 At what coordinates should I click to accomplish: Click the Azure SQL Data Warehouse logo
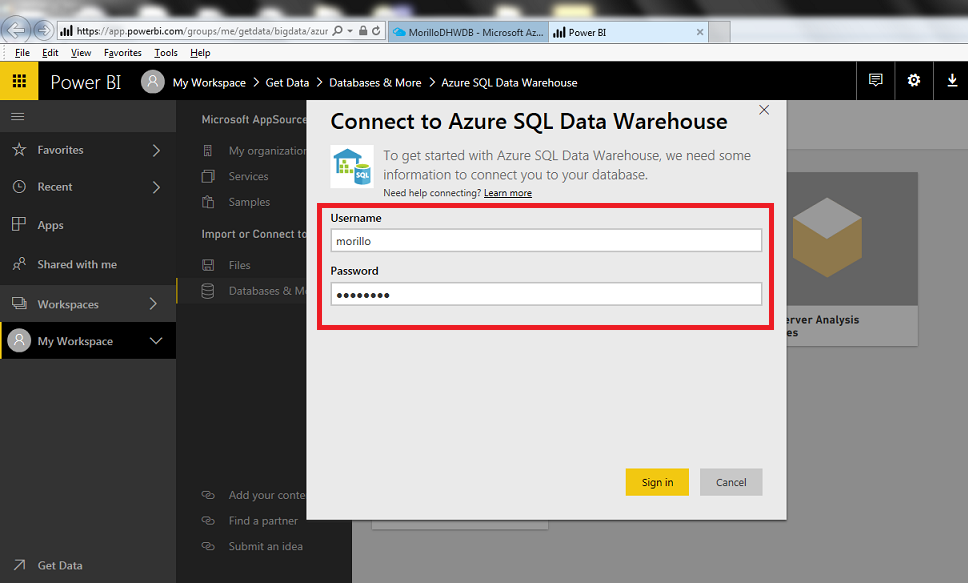pos(352,166)
